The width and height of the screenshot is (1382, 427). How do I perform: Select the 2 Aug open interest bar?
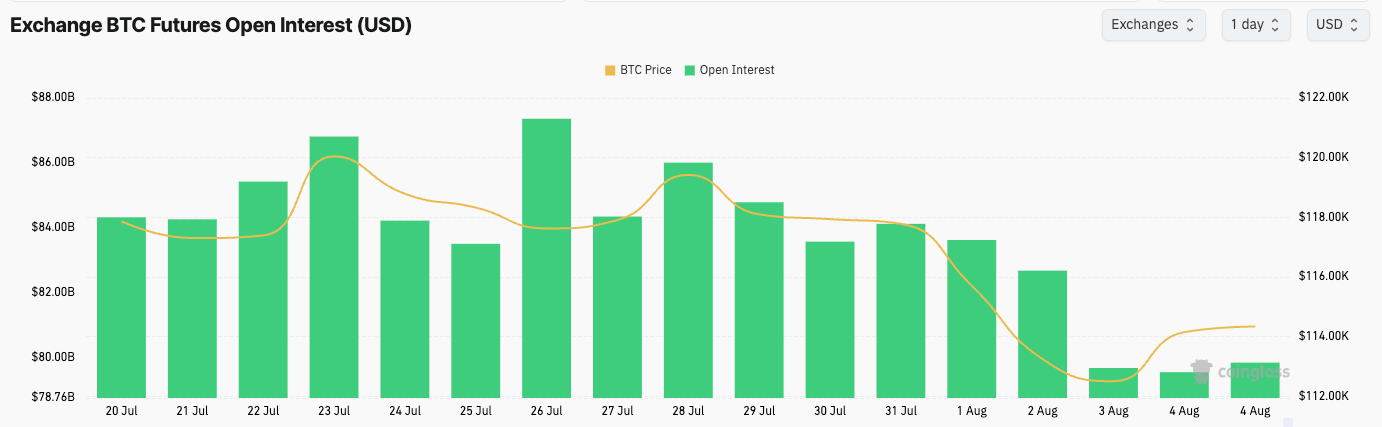coord(1042,334)
